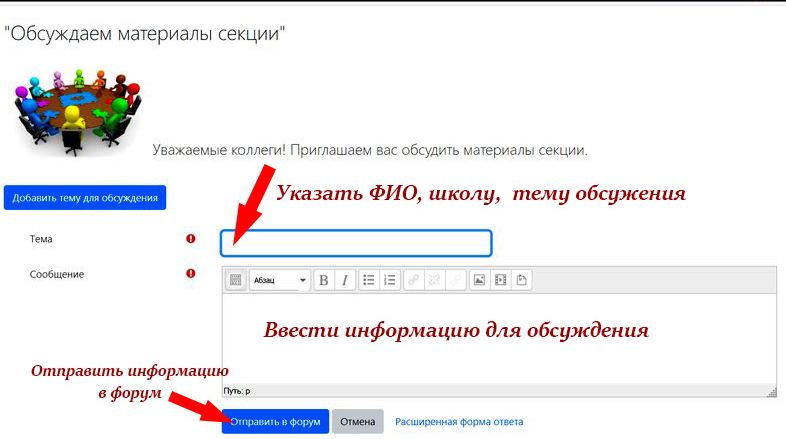786x439 pixels.
Task: Insert an image into the message
Action: [479, 281]
